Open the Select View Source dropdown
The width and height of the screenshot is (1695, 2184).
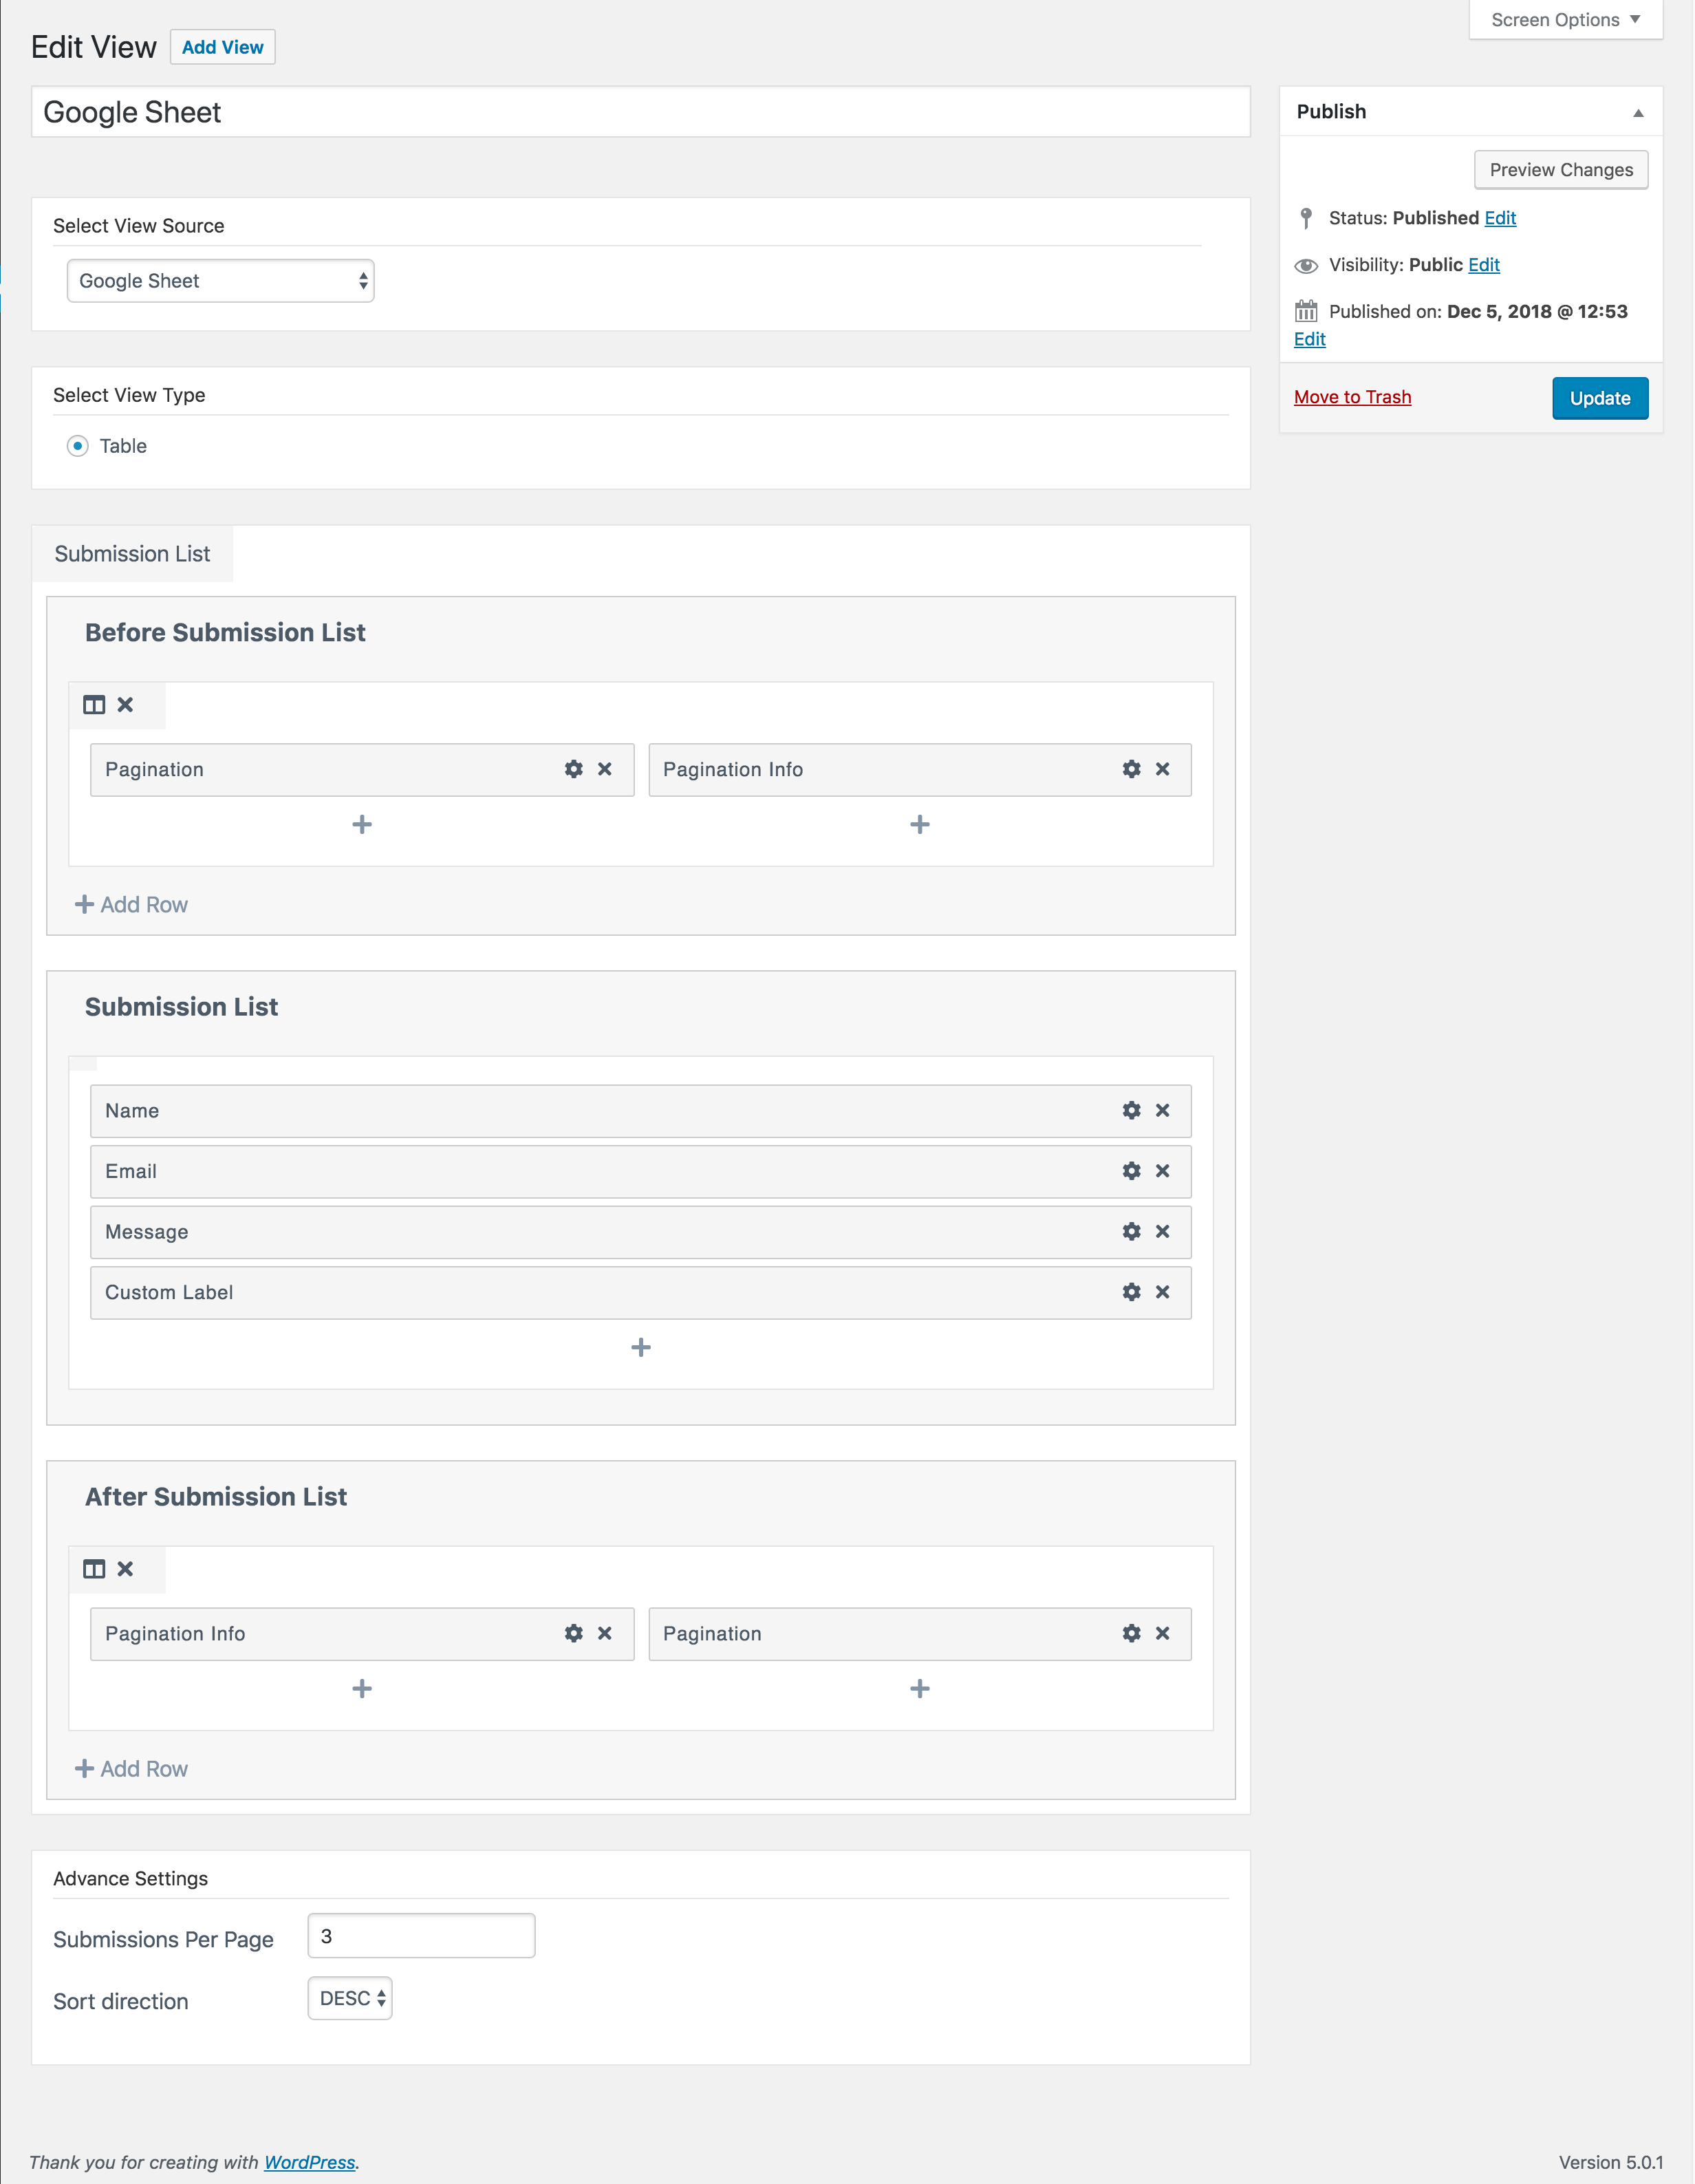tap(220, 281)
